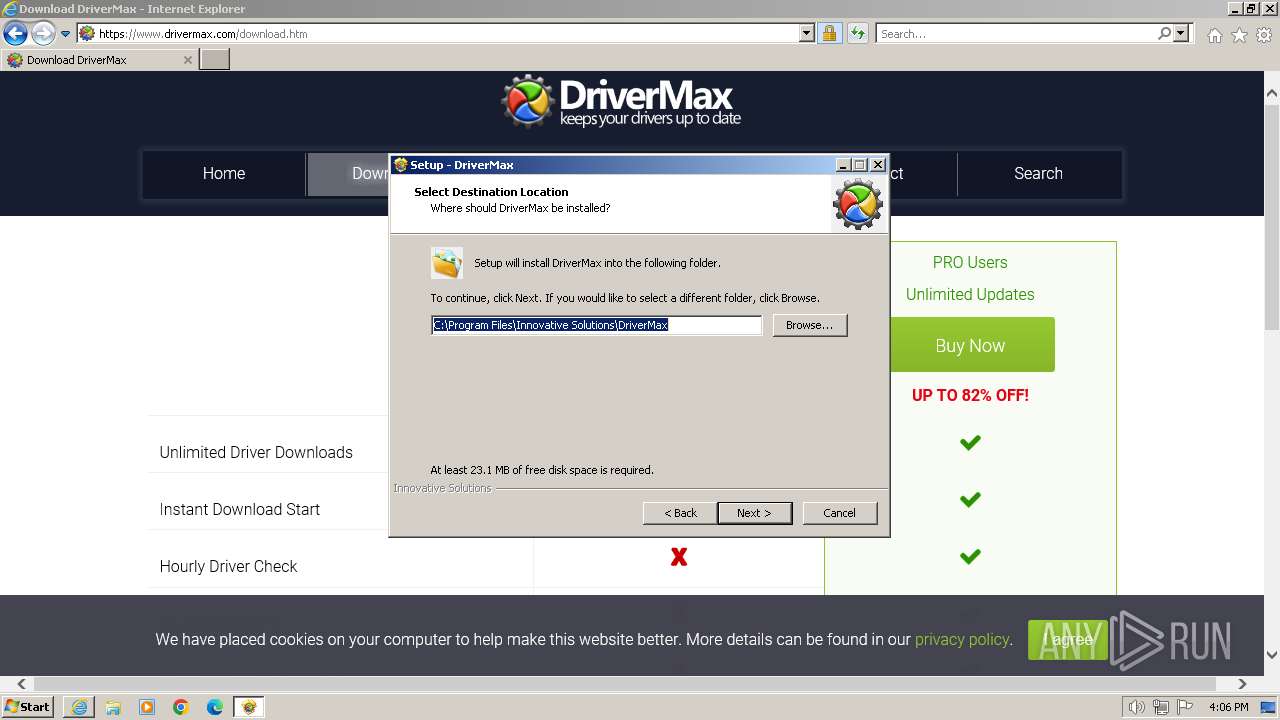Click the folder icon in Setup dialog
The height and width of the screenshot is (720, 1280).
coord(447,263)
